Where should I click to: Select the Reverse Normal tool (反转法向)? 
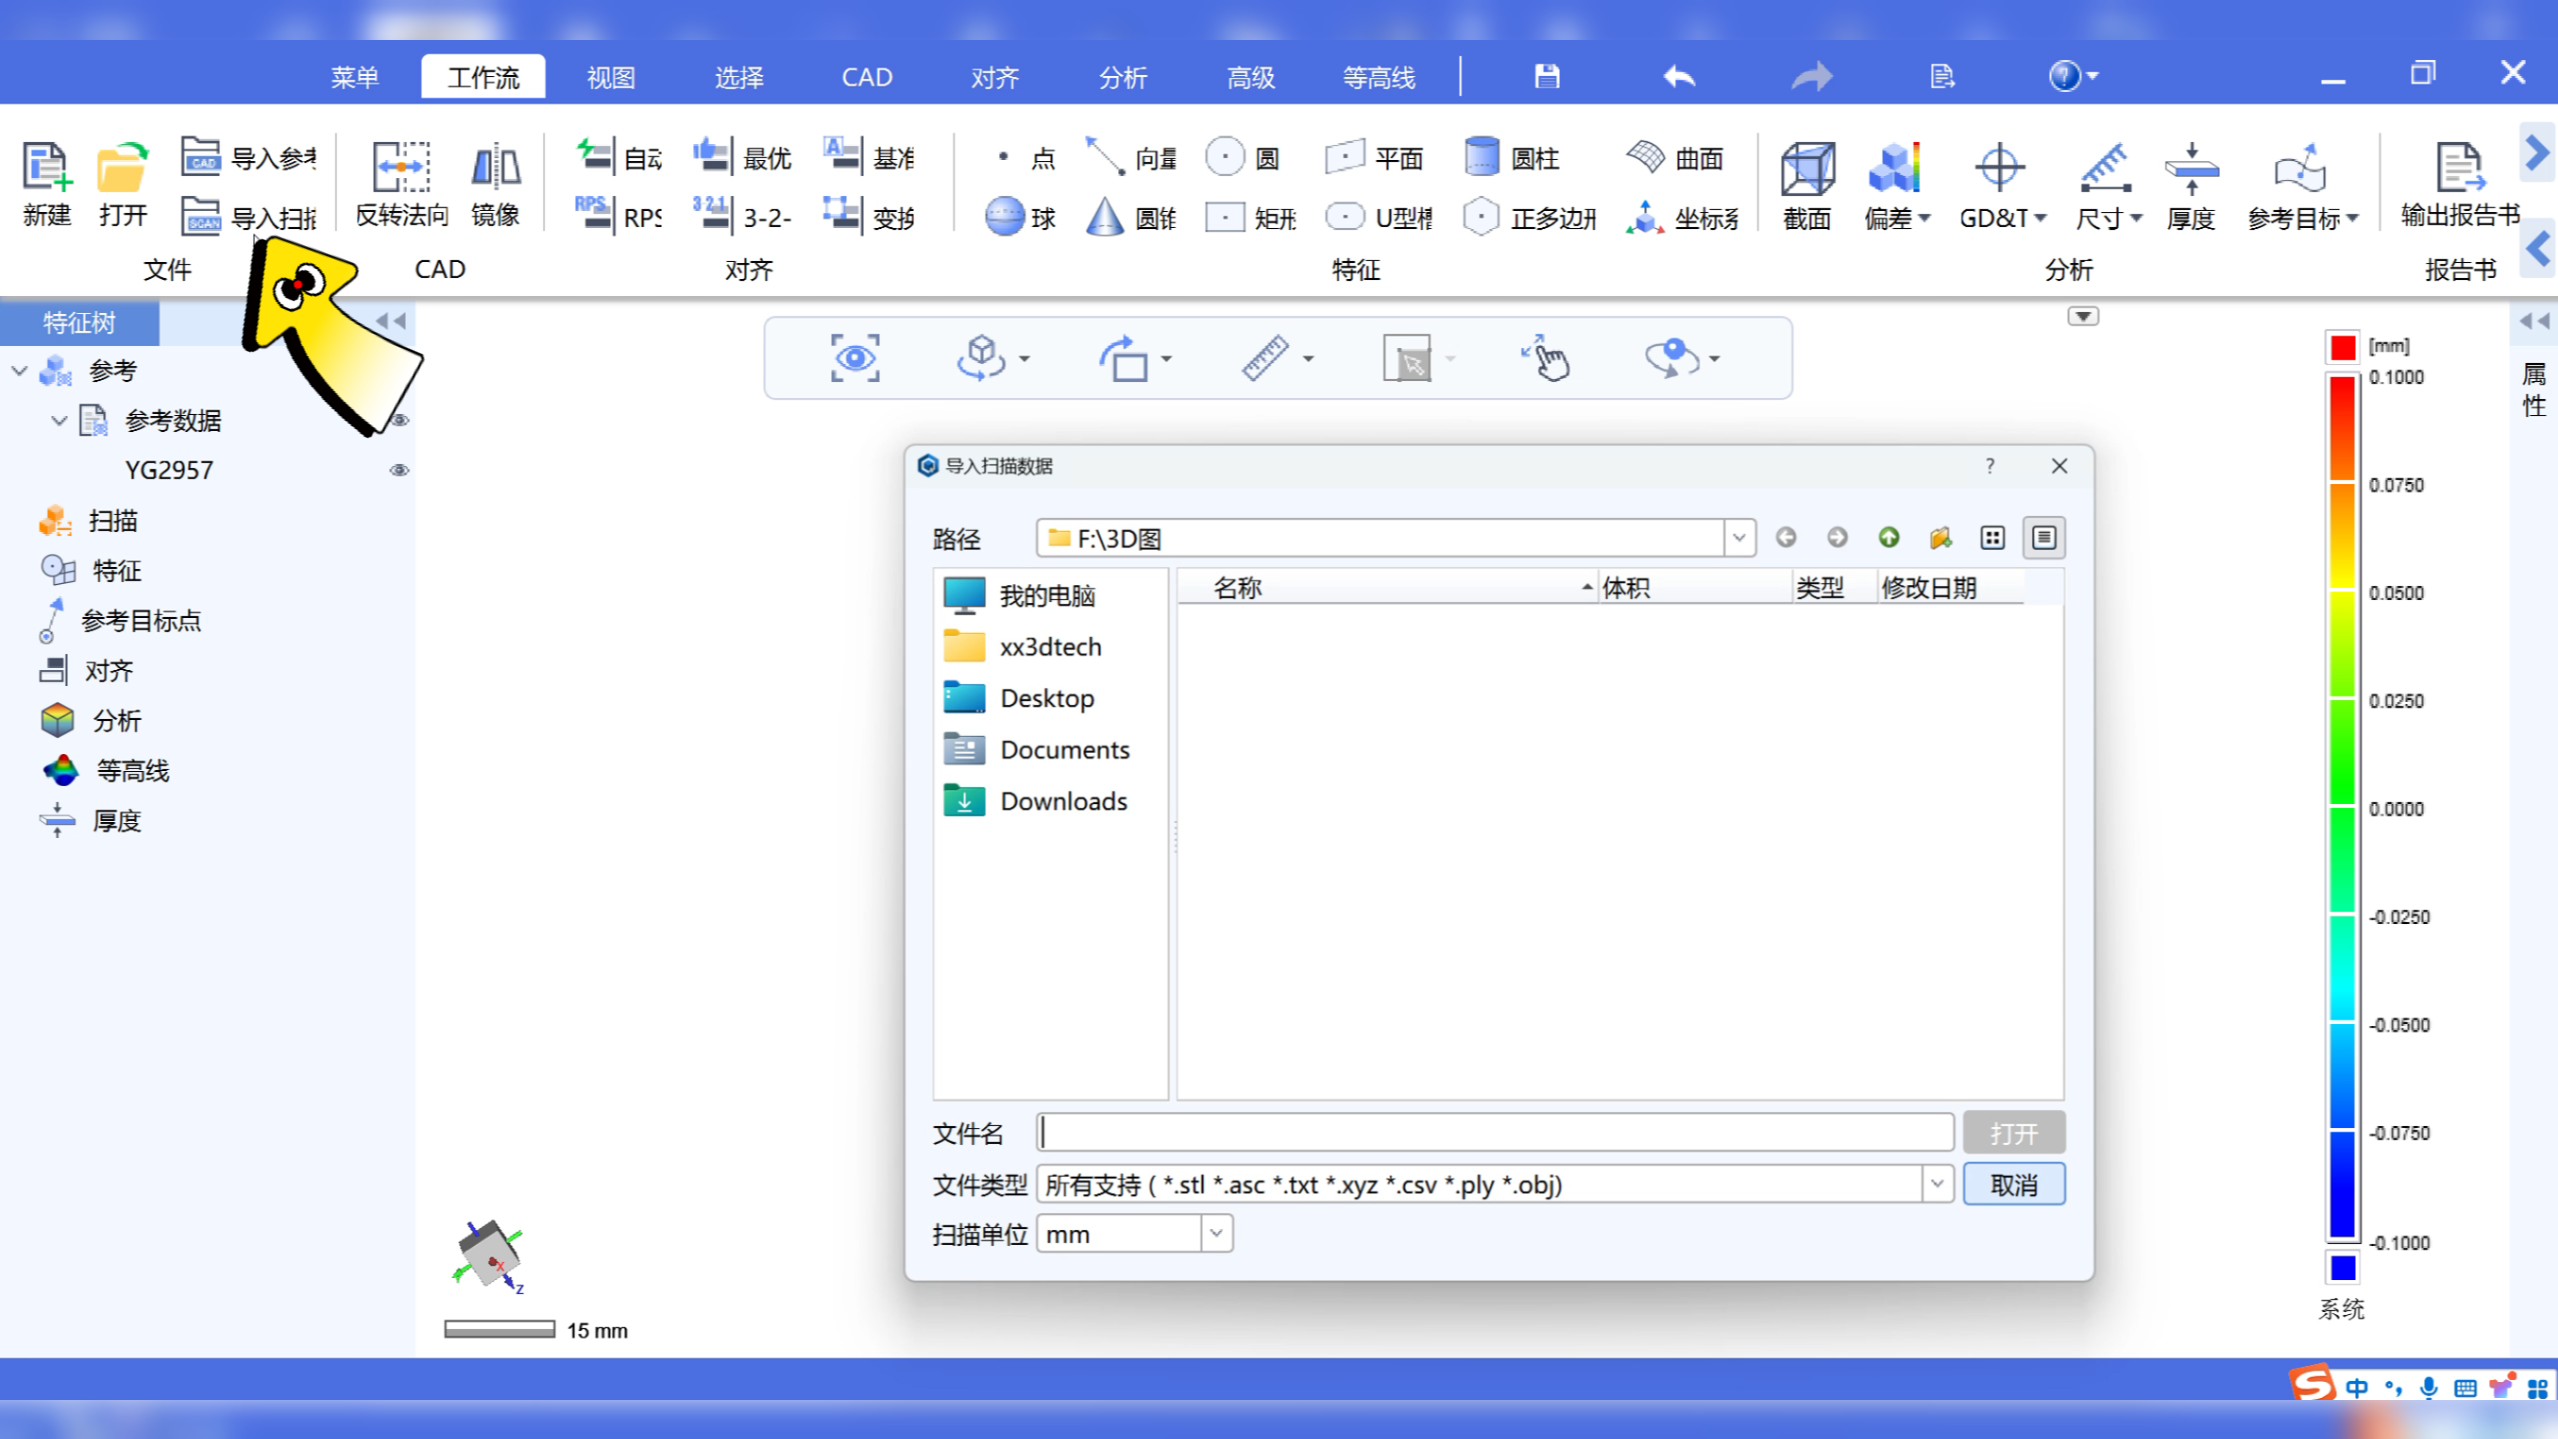[x=401, y=183]
